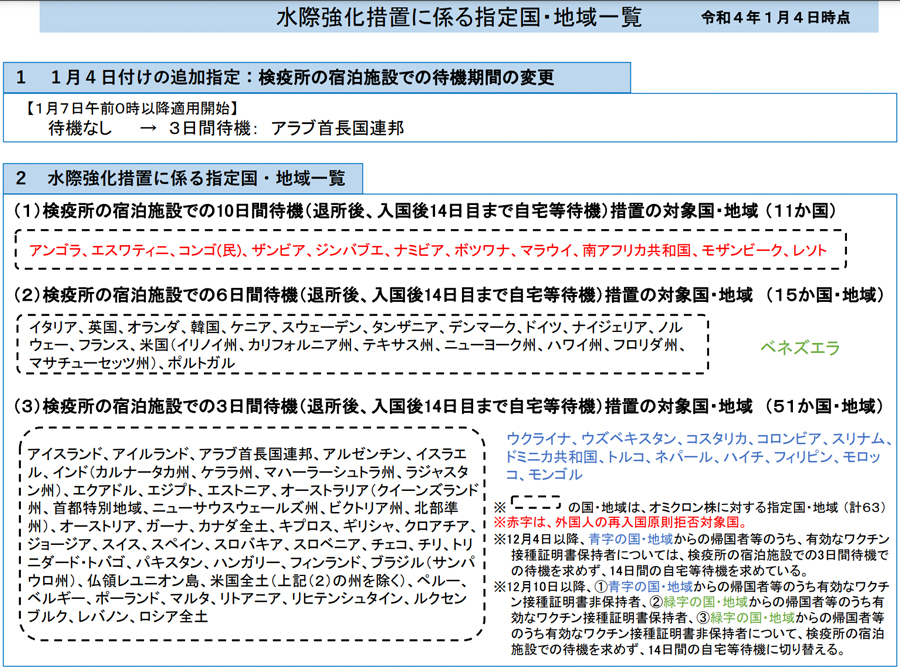Click the text 【1月7日午前0時以降適用開始】
Image resolution: width=900 pixels, height=669 pixels.
pos(132,108)
